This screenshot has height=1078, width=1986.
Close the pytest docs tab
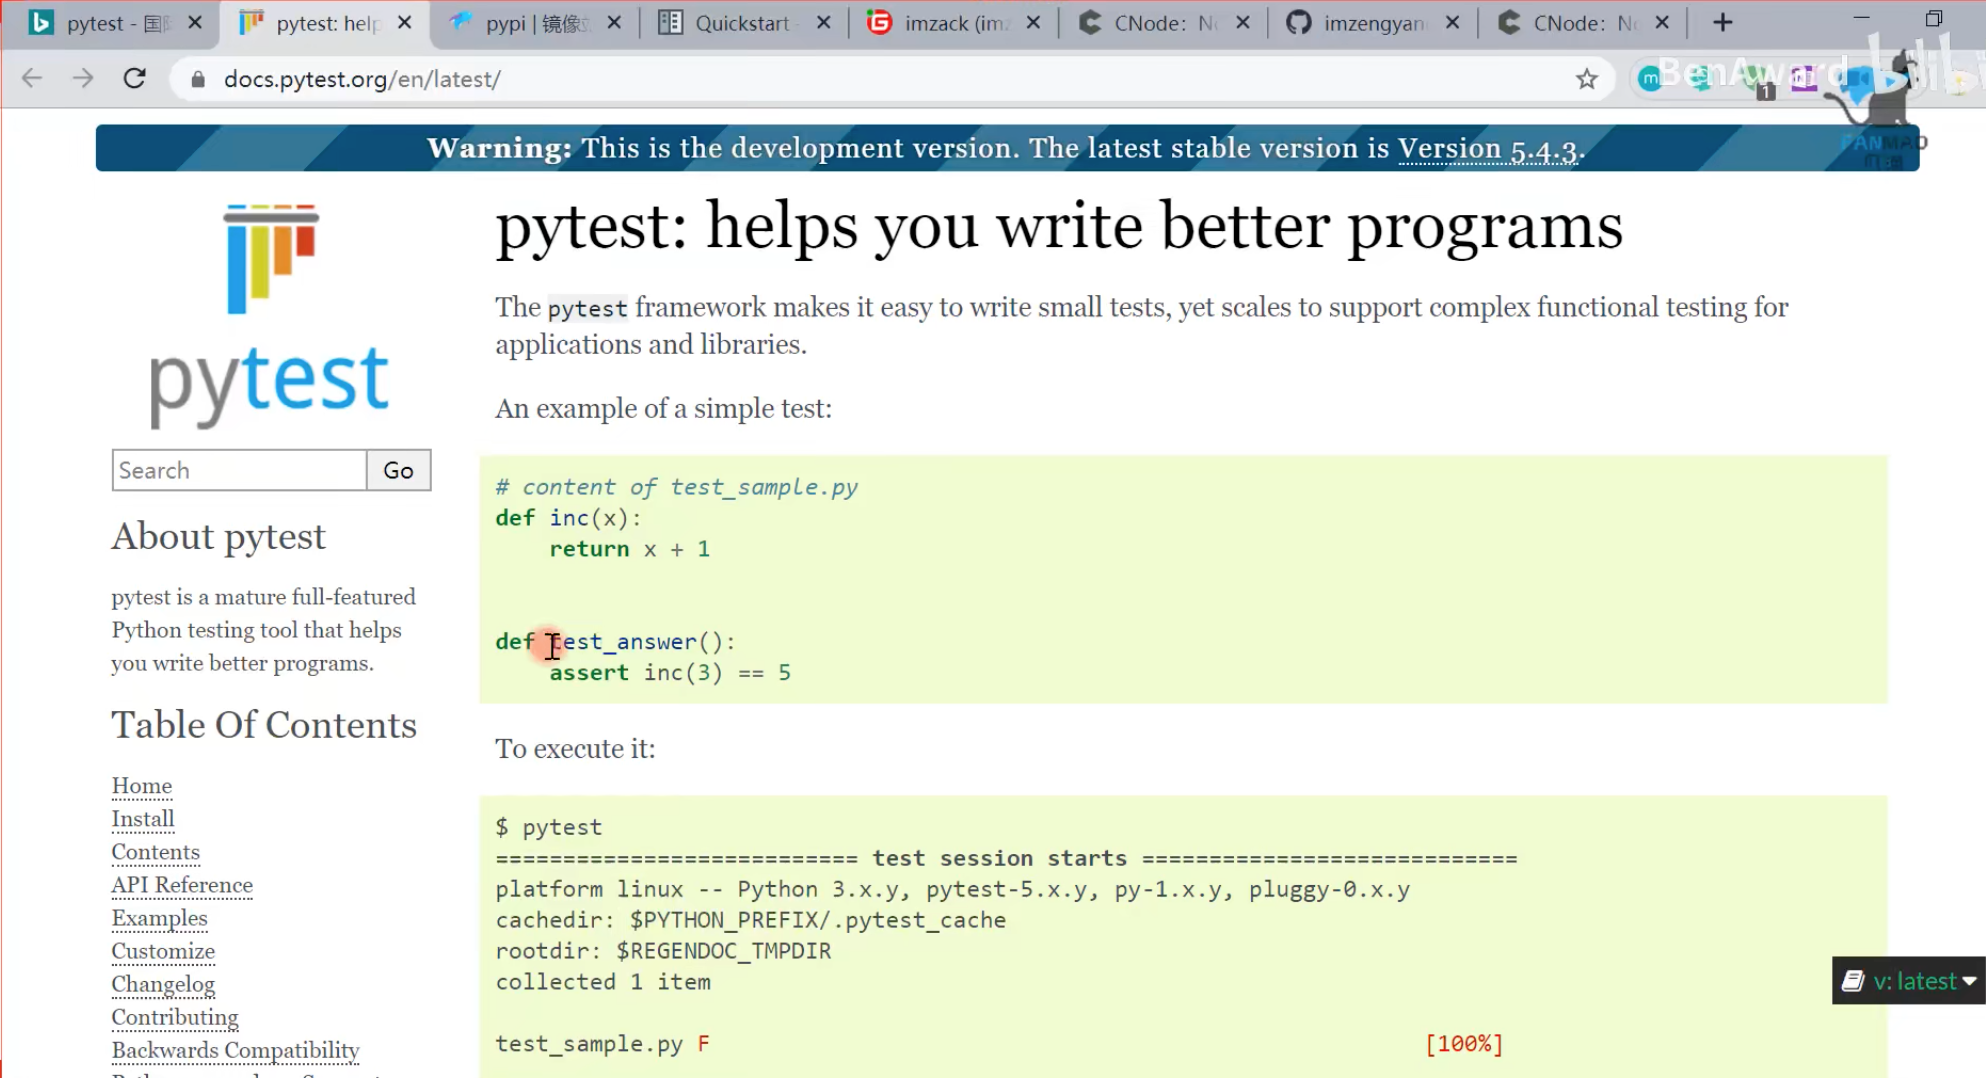(405, 22)
